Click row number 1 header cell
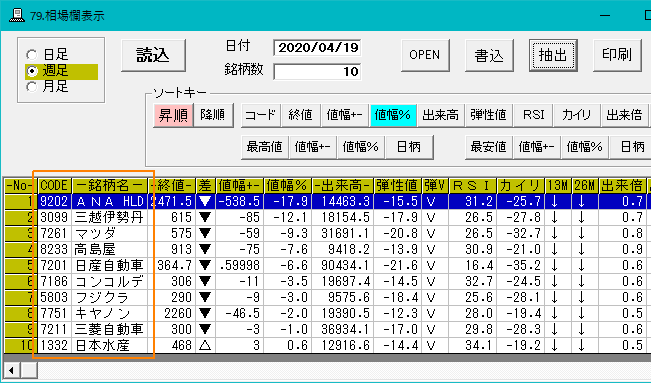This screenshot has width=651, height=383. click(x=20, y=201)
